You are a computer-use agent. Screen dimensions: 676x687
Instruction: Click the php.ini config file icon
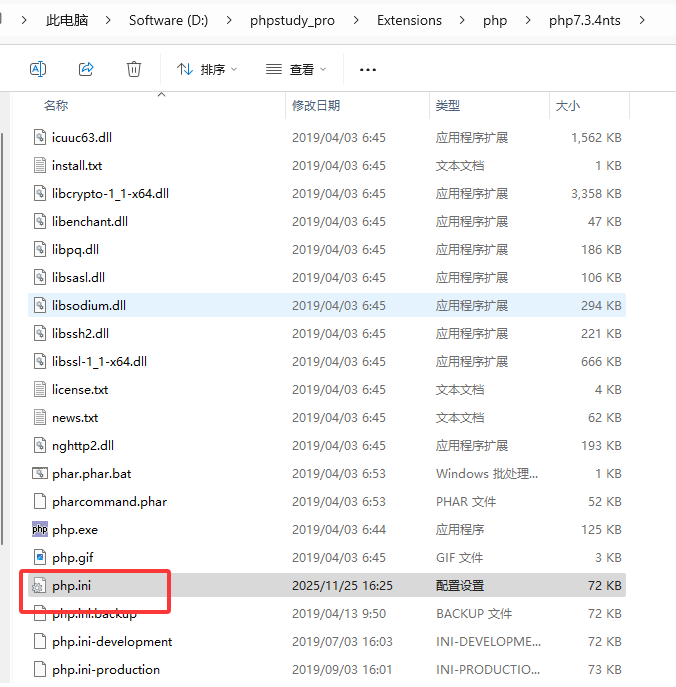pyautogui.click(x=39, y=585)
